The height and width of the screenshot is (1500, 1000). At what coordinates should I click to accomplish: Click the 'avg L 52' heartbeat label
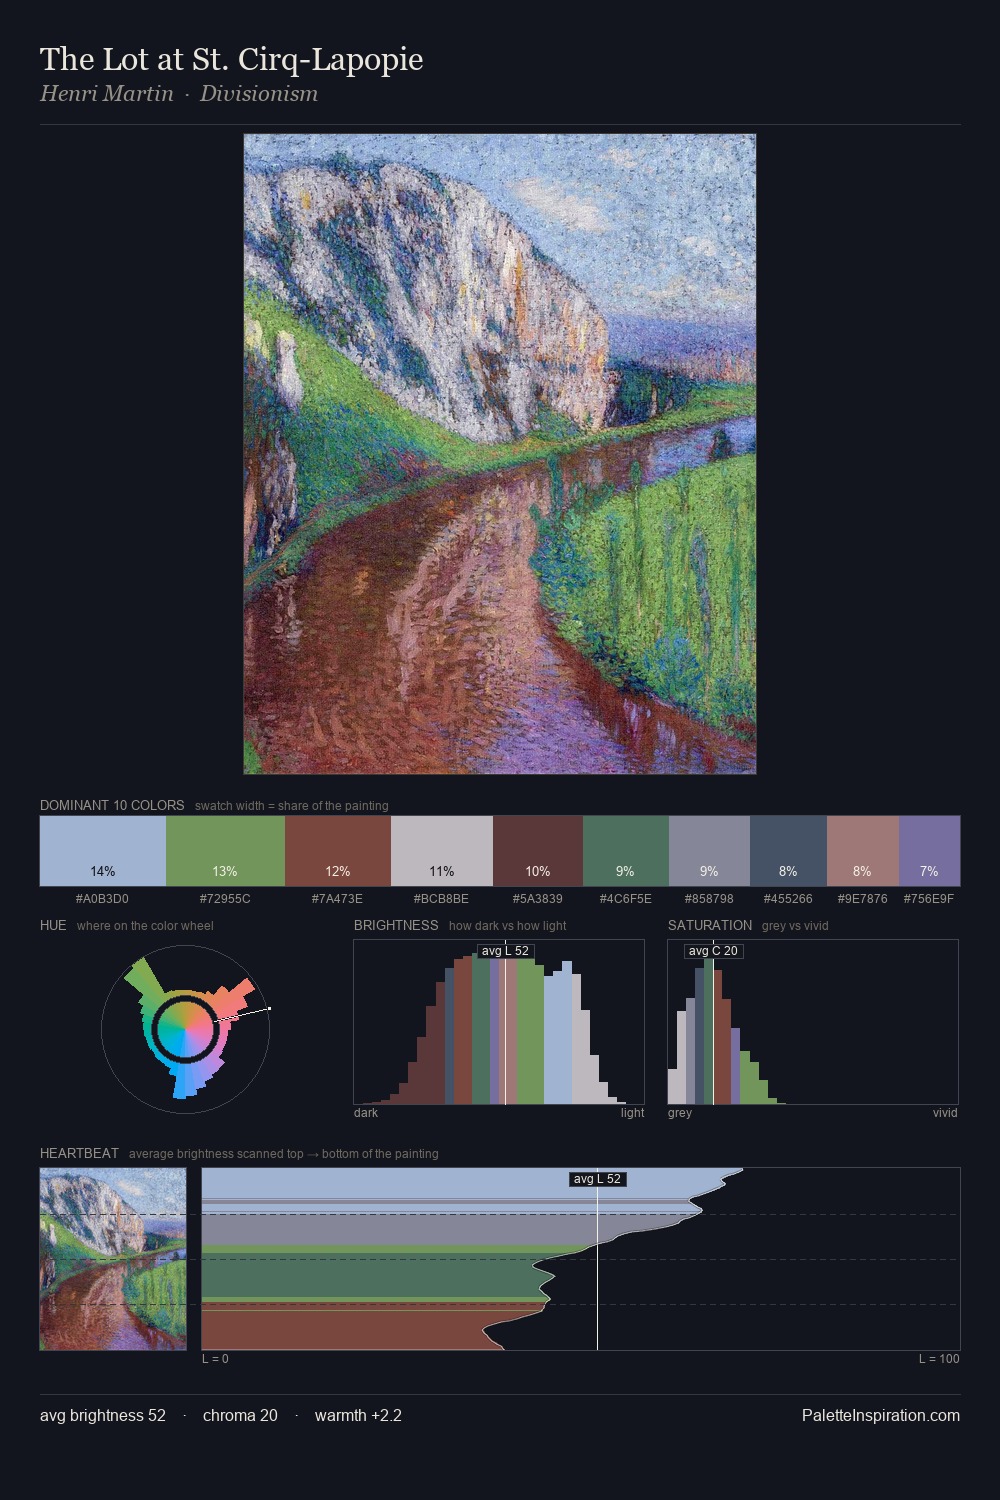(x=597, y=1179)
